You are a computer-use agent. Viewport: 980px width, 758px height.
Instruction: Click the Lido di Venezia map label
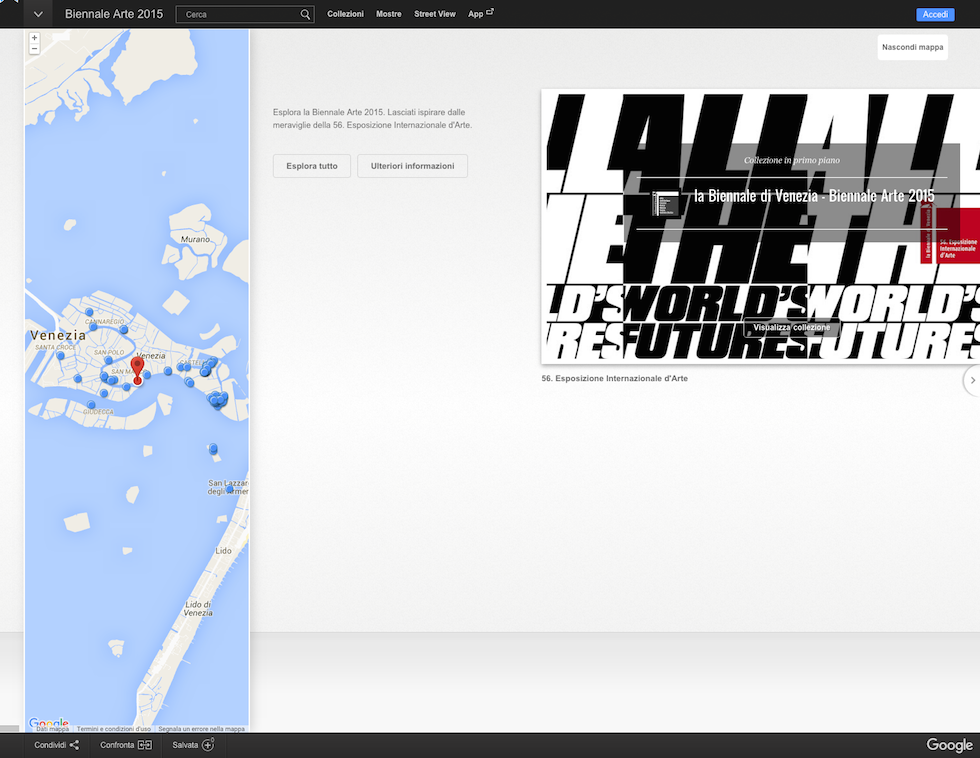click(198, 609)
